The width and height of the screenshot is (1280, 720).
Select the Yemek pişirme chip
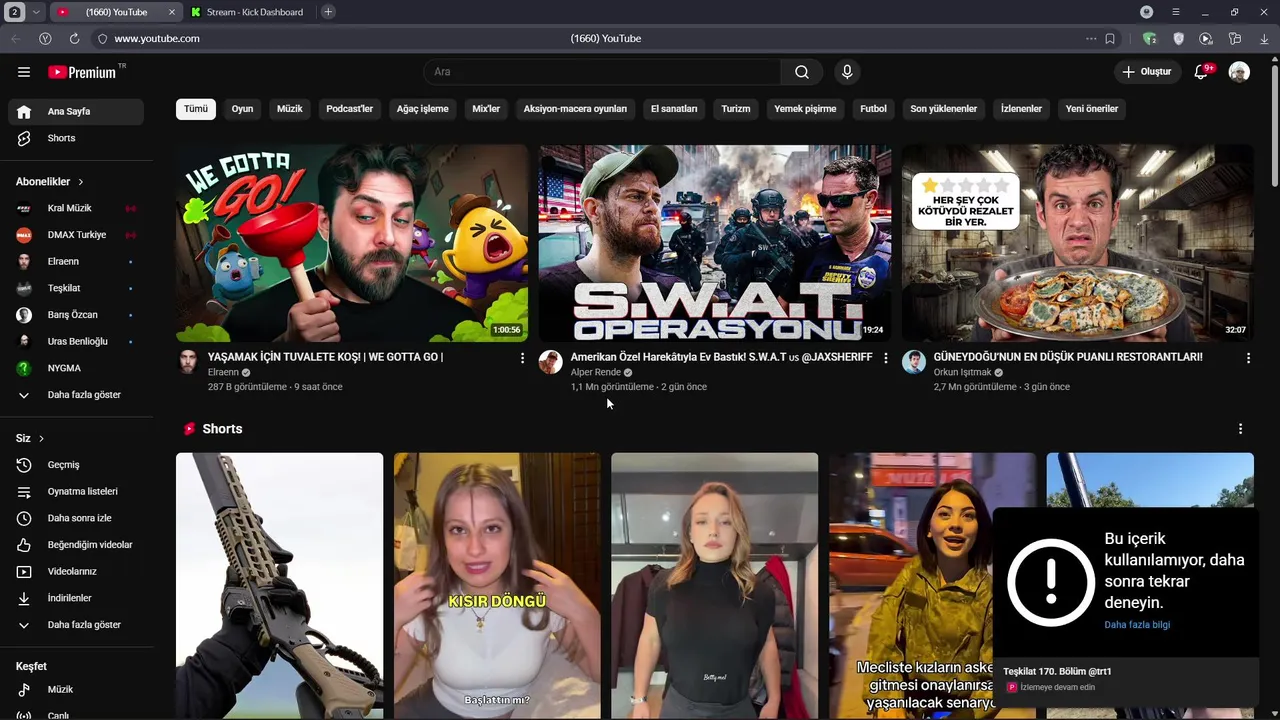click(x=805, y=109)
